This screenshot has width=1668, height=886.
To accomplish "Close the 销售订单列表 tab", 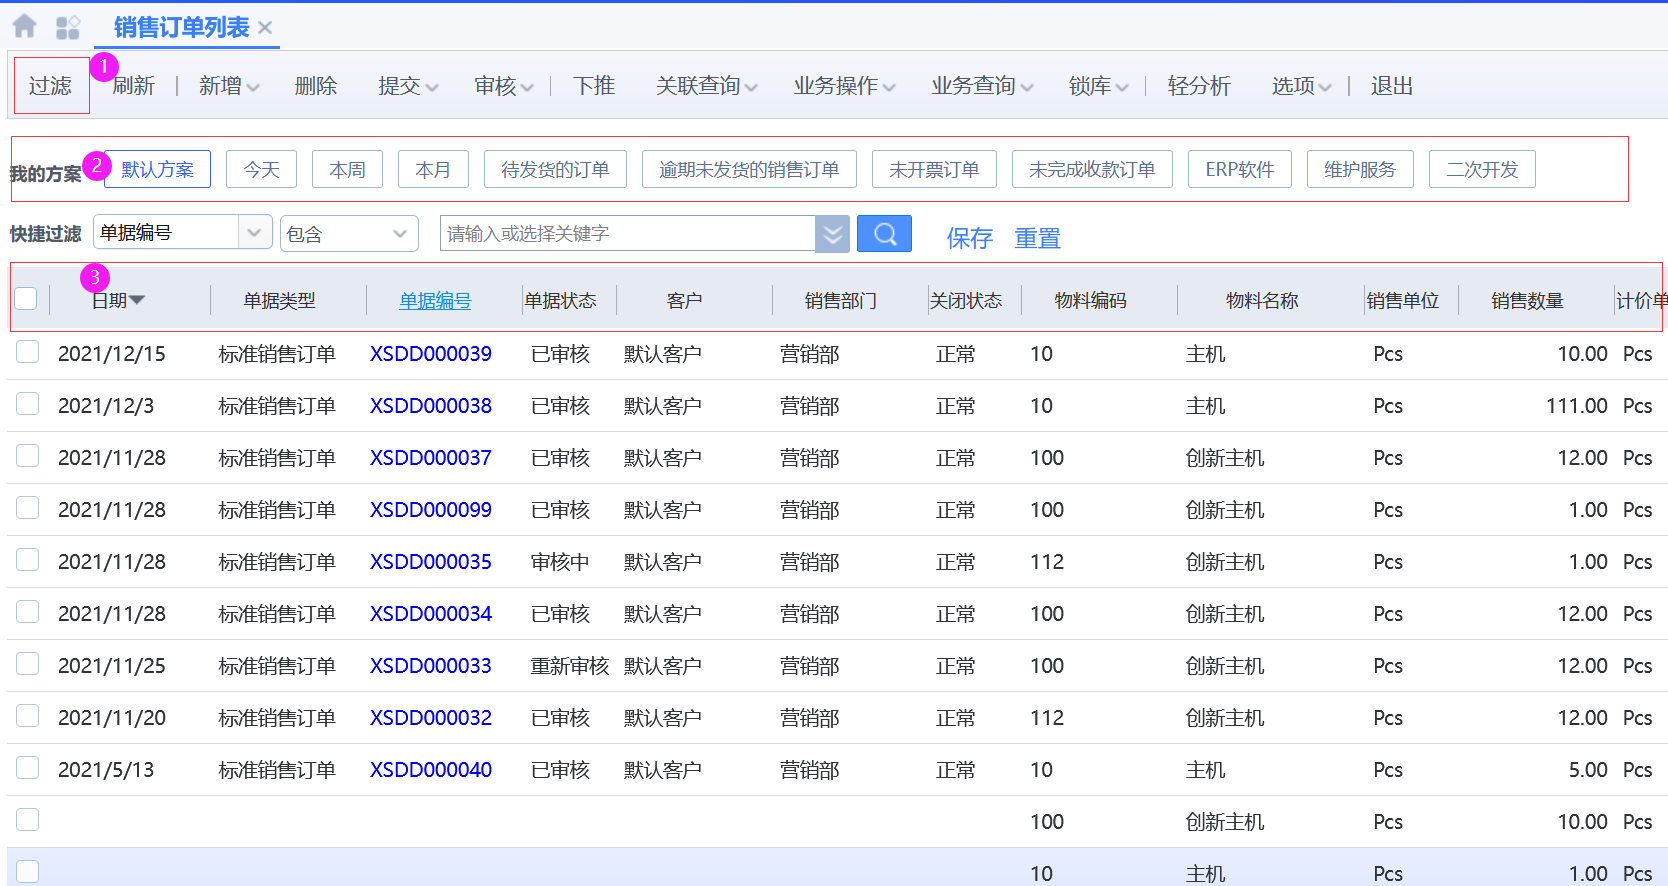I will pos(265,28).
